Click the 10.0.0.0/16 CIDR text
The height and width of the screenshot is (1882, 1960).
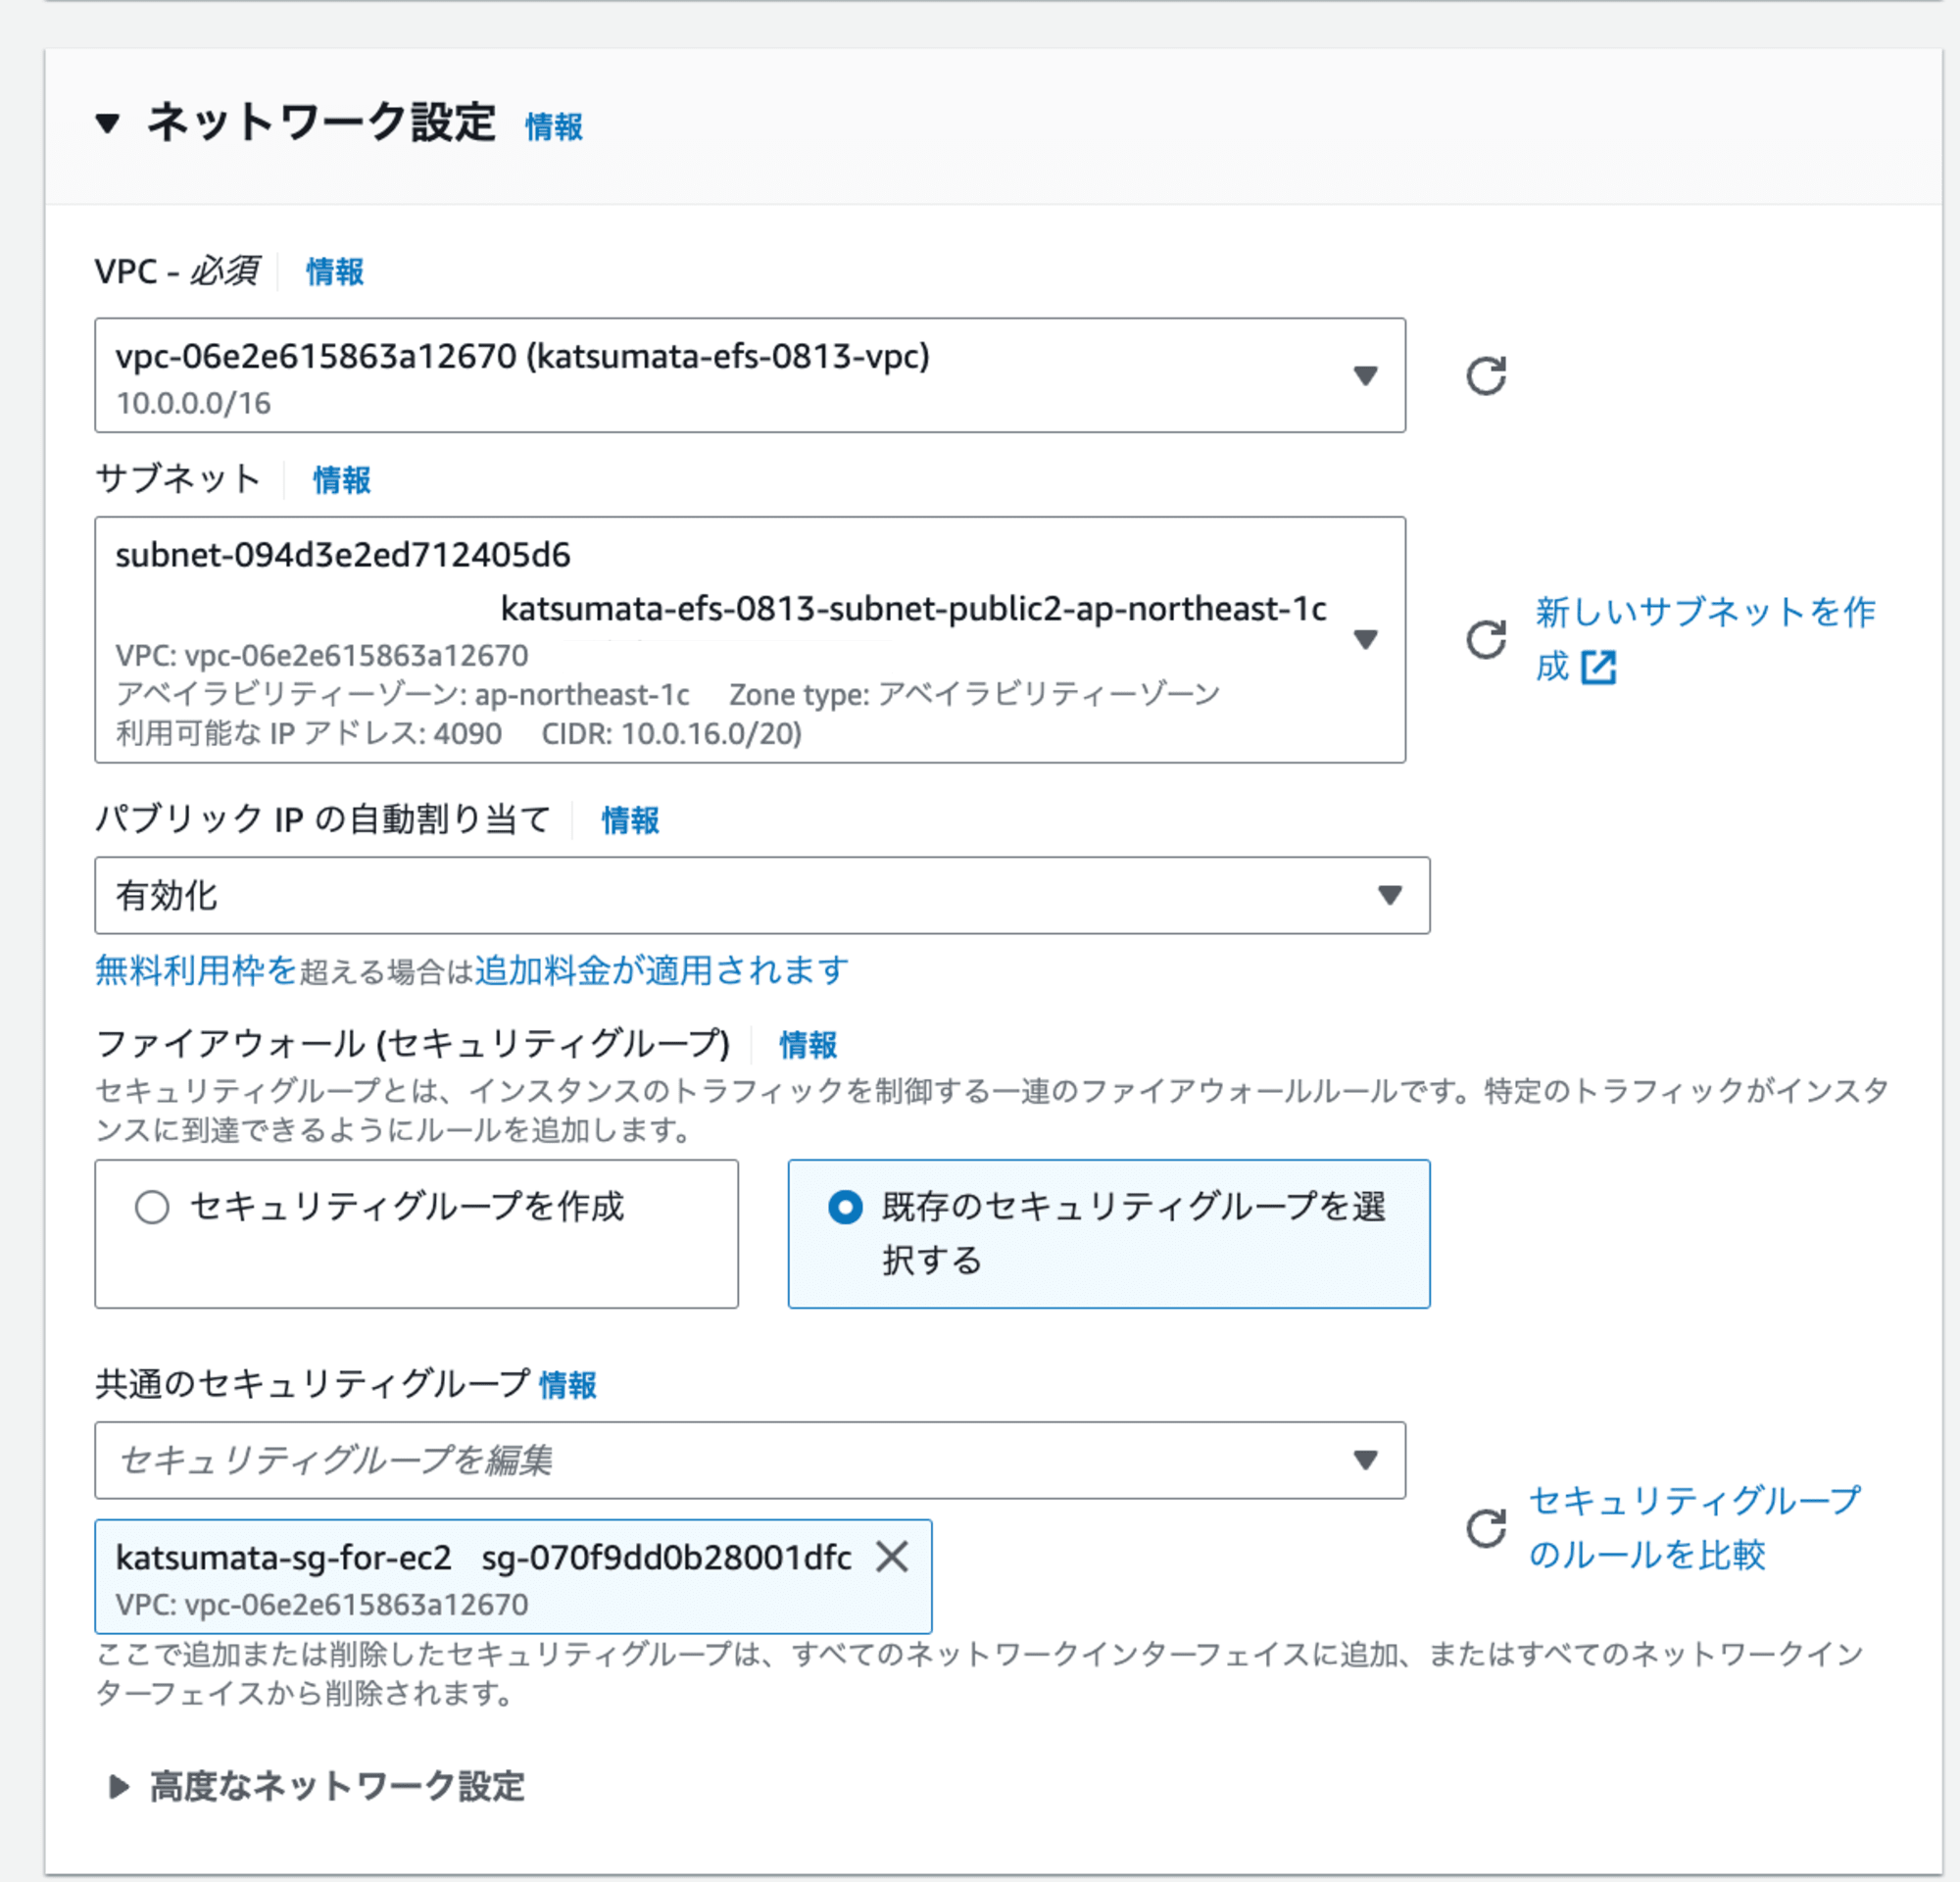click(193, 403)
